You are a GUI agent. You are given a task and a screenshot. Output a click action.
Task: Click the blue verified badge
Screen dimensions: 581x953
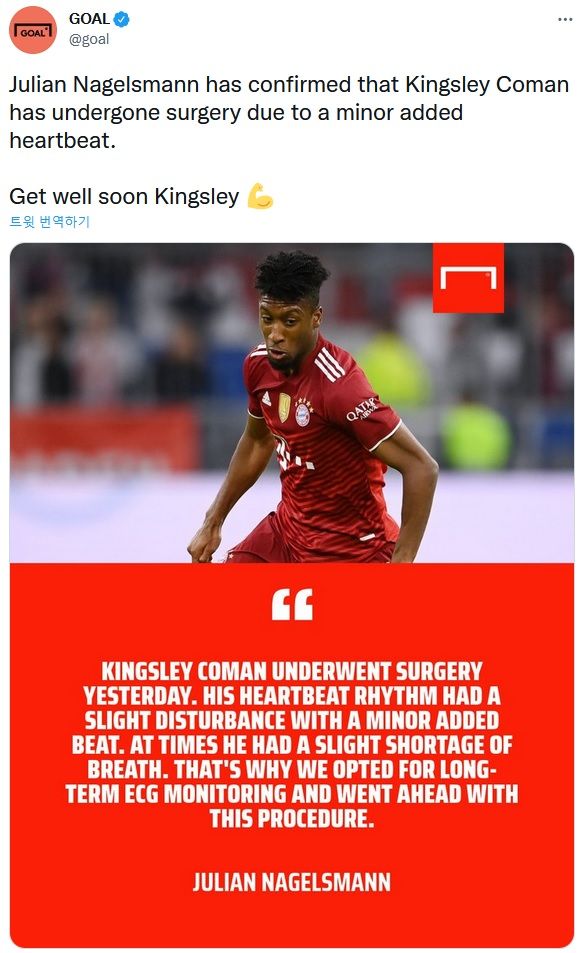[122, 19]
